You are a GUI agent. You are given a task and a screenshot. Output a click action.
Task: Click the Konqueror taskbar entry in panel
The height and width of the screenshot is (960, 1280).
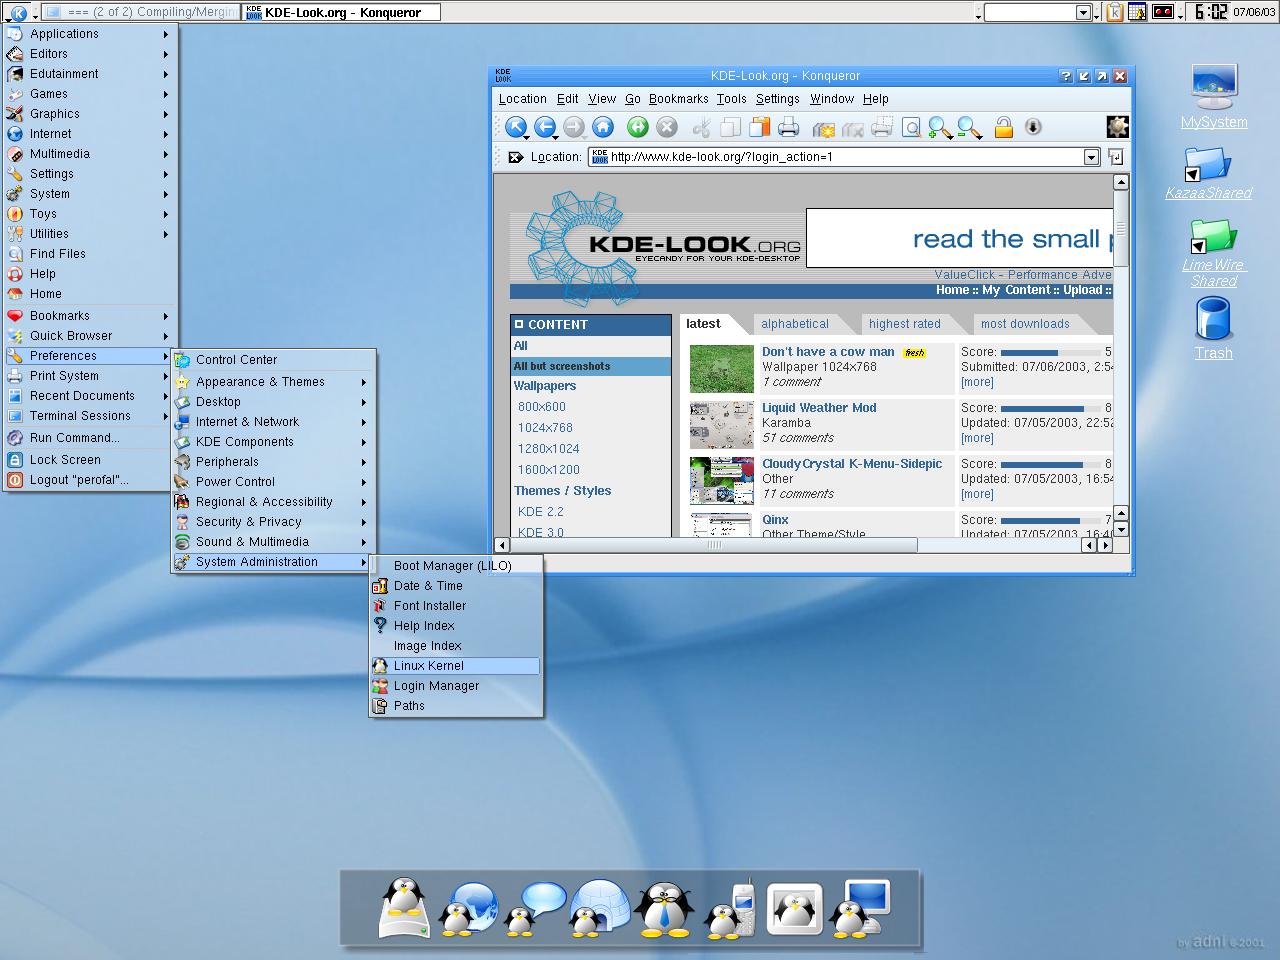click(341, 12)
